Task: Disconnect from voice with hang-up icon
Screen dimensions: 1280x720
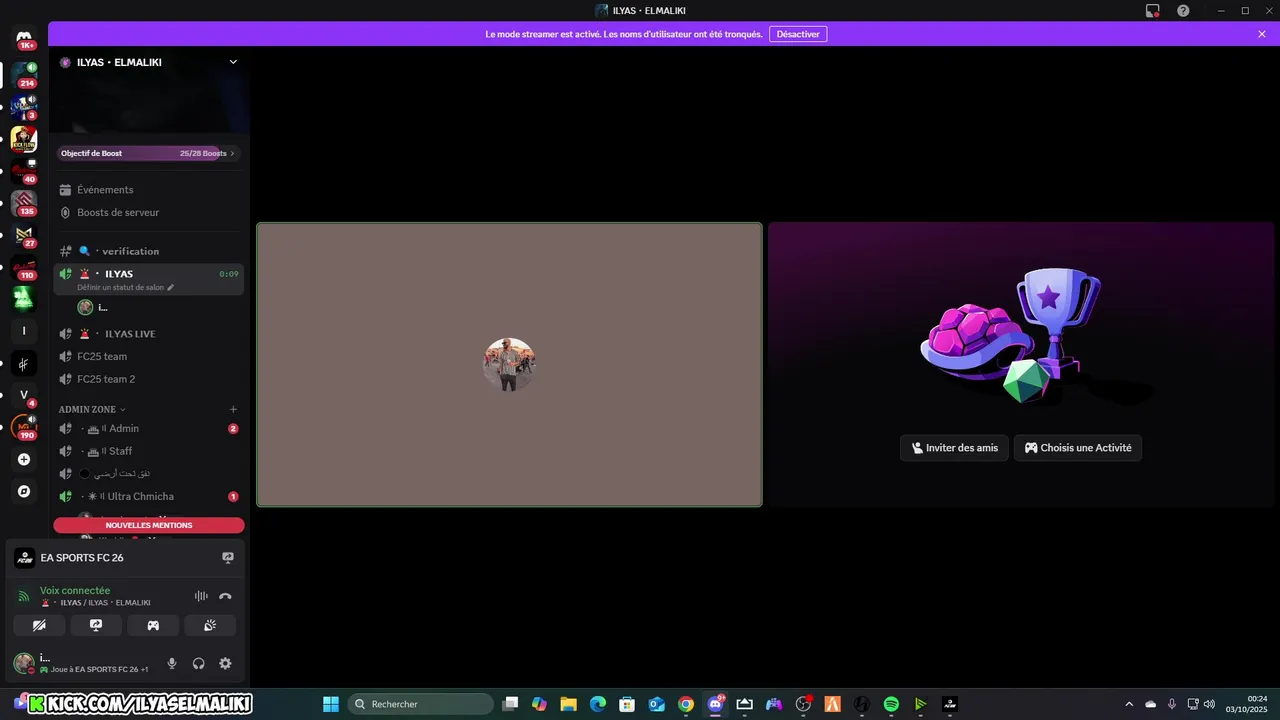Action: pyautogui.click(x=225, y=596)
